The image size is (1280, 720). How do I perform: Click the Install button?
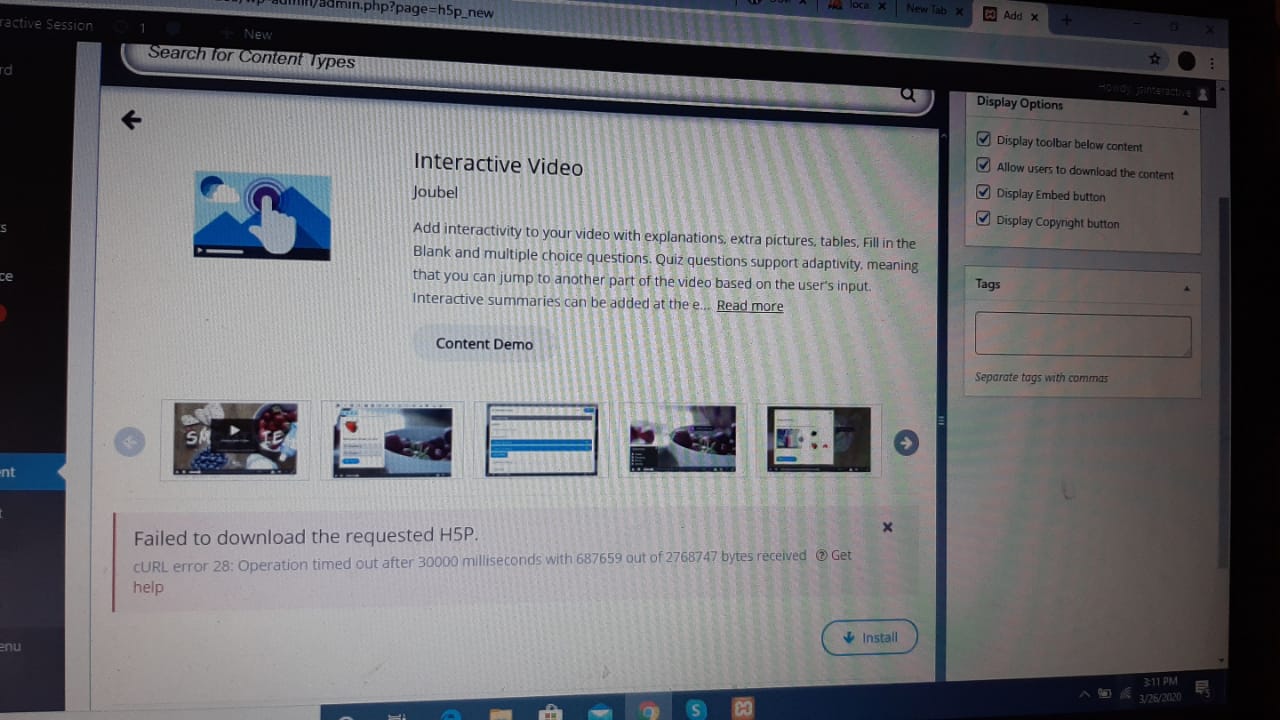tap(869, 637)
